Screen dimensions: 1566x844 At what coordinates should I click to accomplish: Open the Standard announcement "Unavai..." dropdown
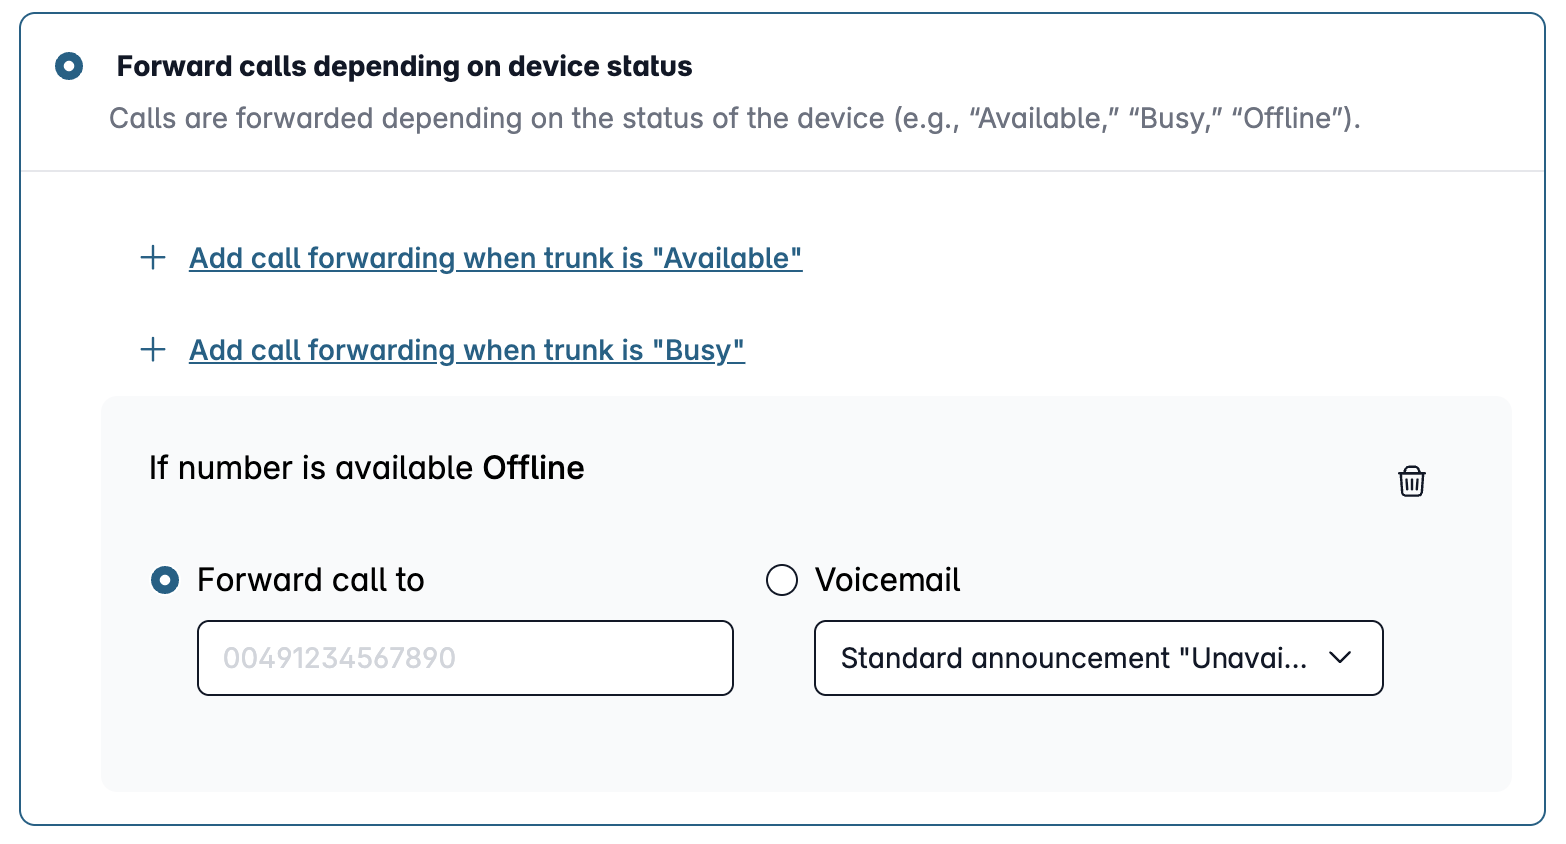coord(1098,658)
